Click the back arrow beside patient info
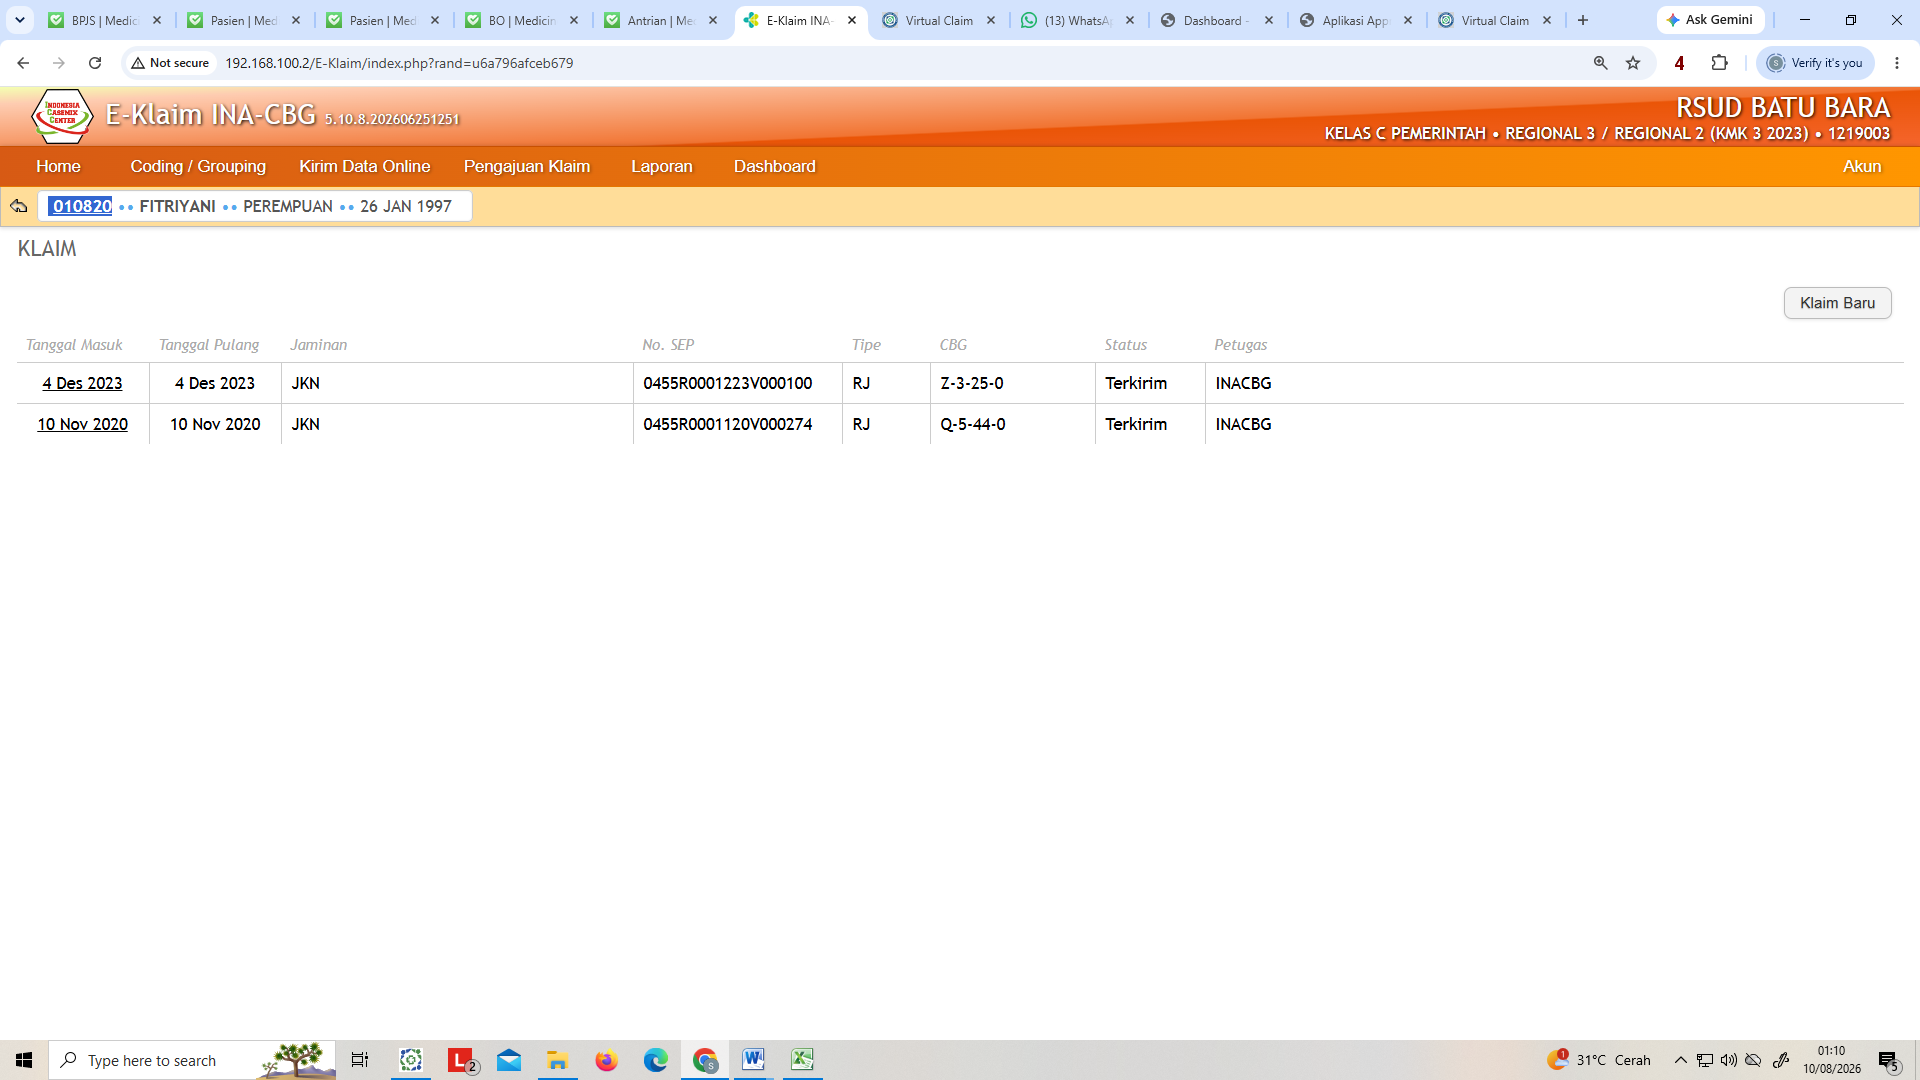 (18, 206)
